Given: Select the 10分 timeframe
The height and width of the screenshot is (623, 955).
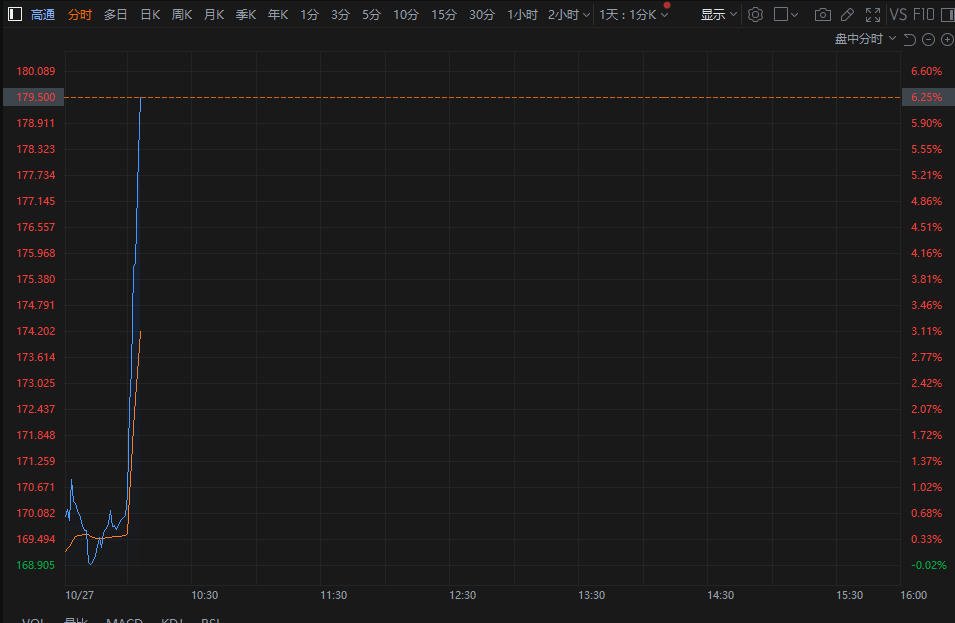Looking at the screenshot, I should (406, 14).
